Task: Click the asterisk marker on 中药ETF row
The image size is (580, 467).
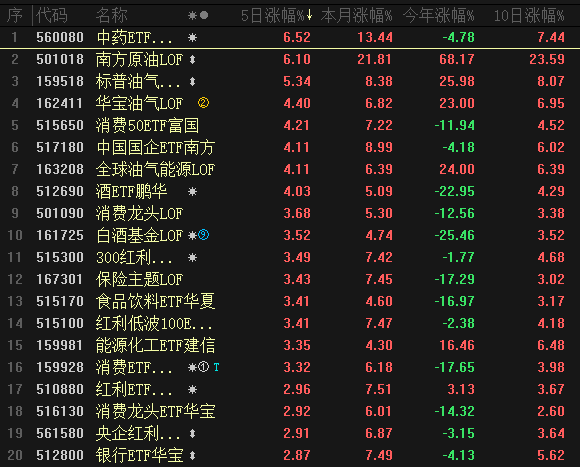Action: [x=192, y=37]
